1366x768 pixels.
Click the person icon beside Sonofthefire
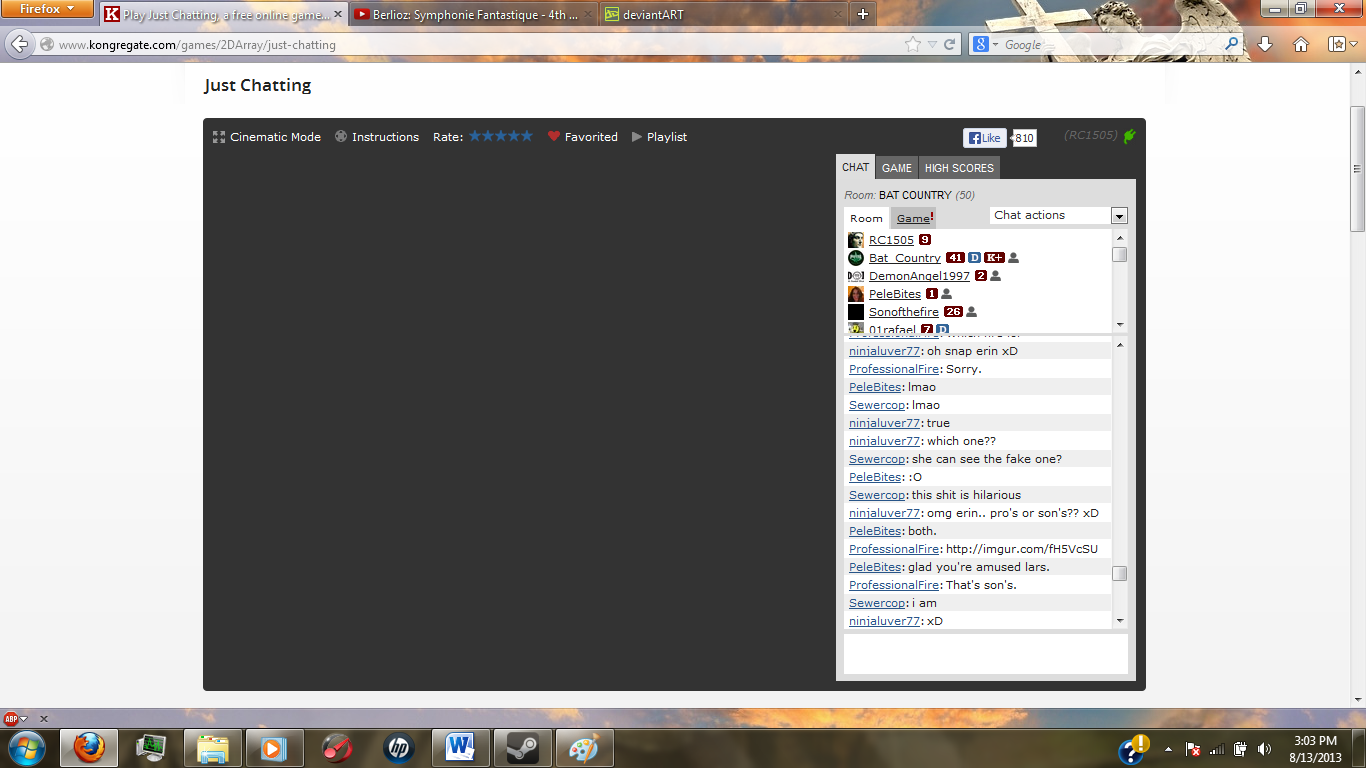(971, 312)
